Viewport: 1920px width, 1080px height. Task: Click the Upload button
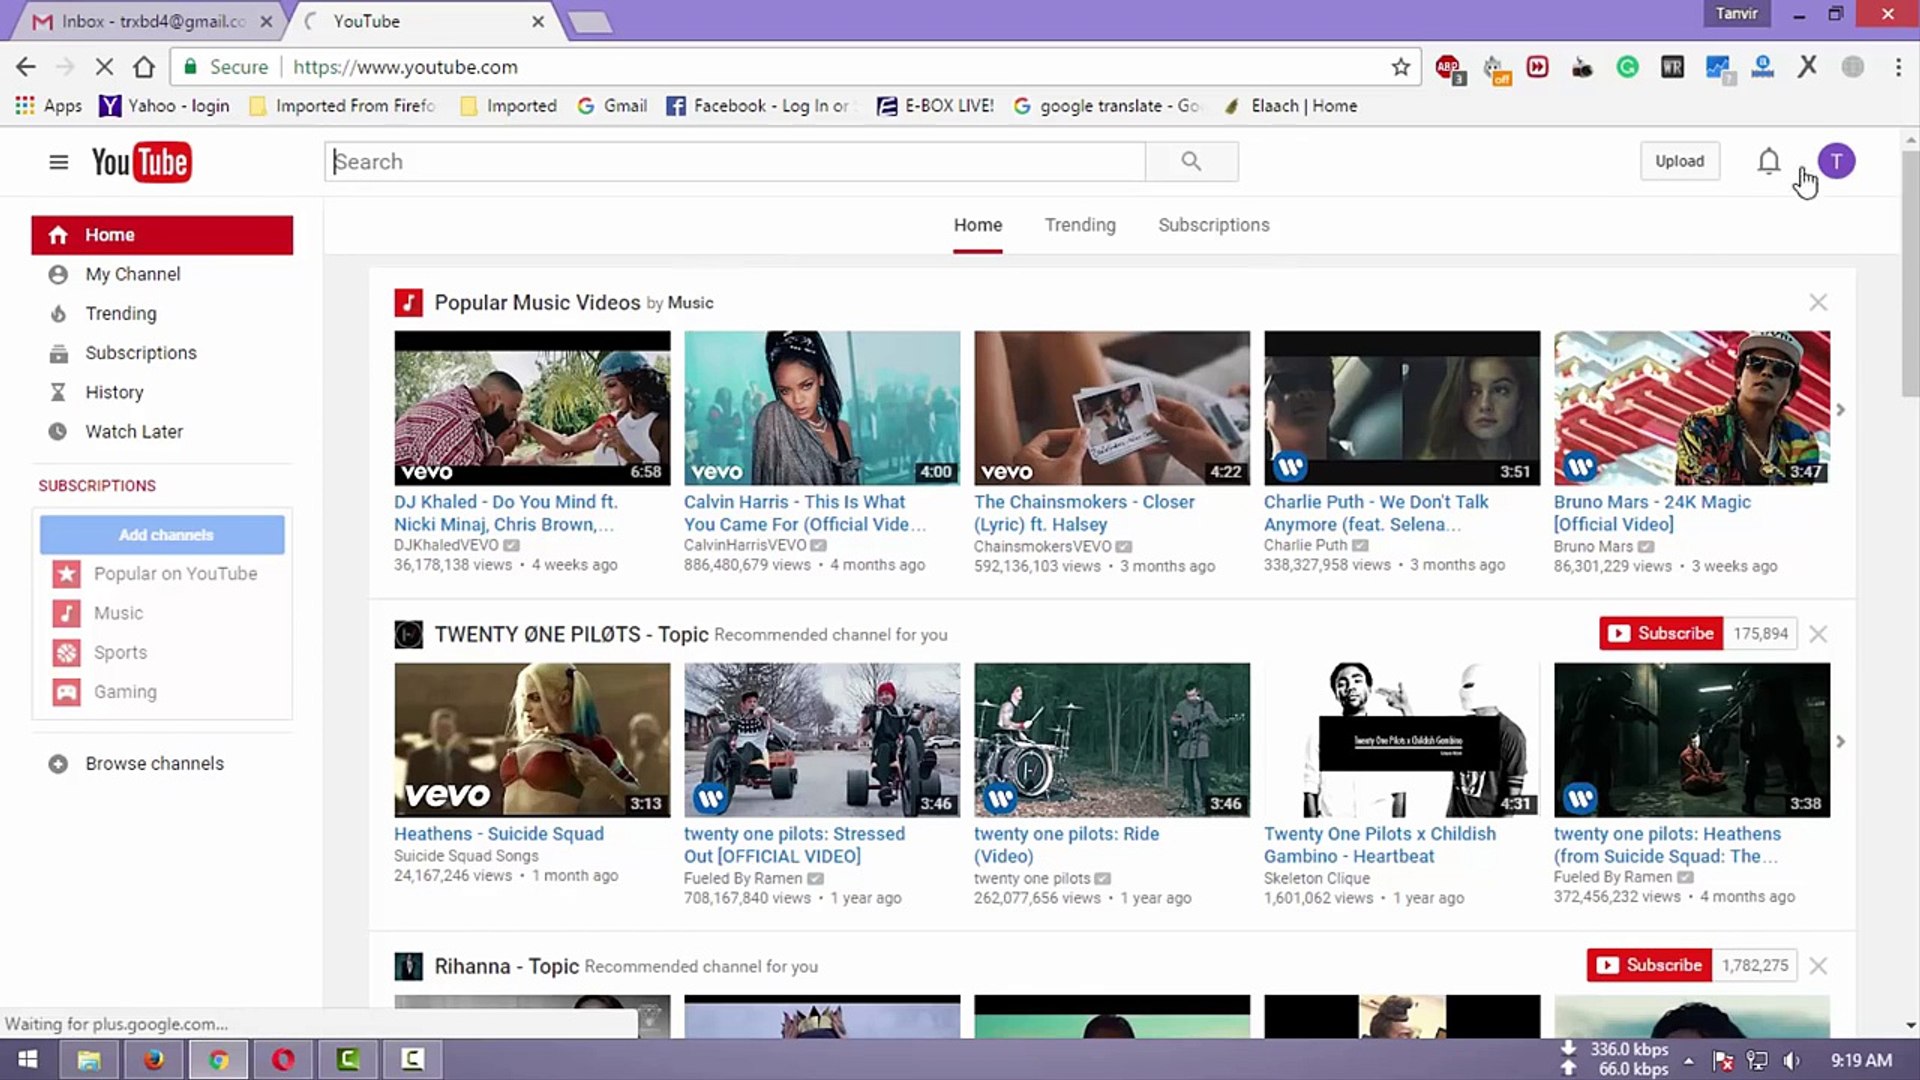pos(1679,160)
